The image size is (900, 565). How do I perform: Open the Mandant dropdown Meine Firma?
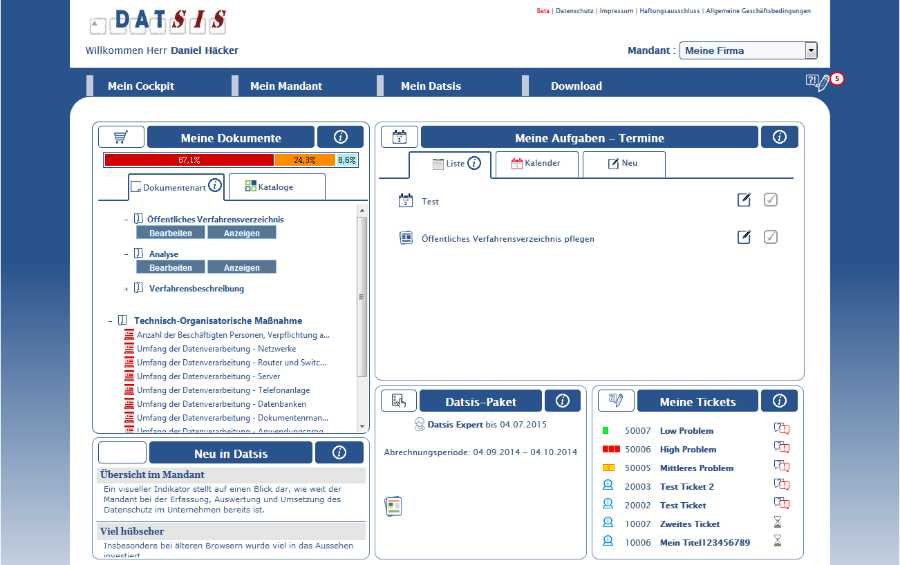(x=748, y=51)
